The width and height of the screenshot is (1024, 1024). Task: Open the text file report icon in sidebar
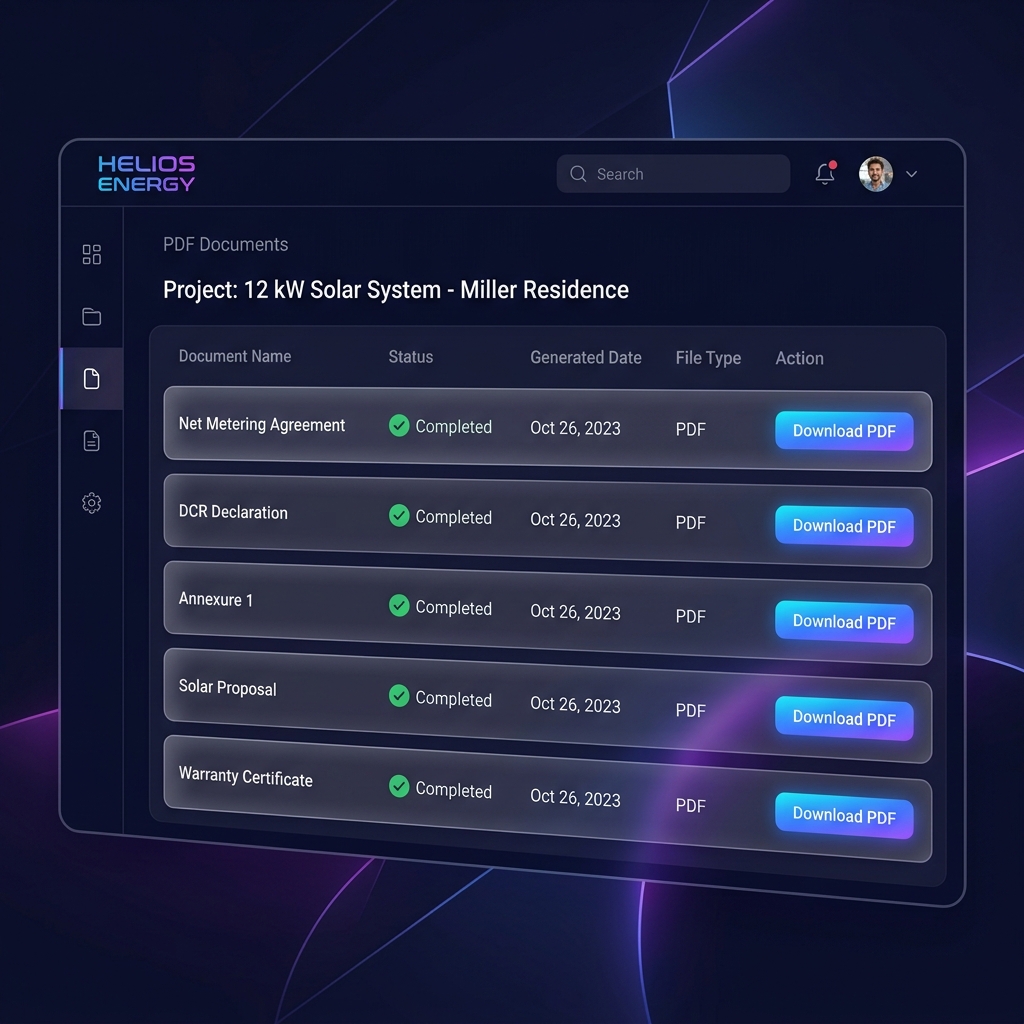pyautogui.click(x=91, y=441)
